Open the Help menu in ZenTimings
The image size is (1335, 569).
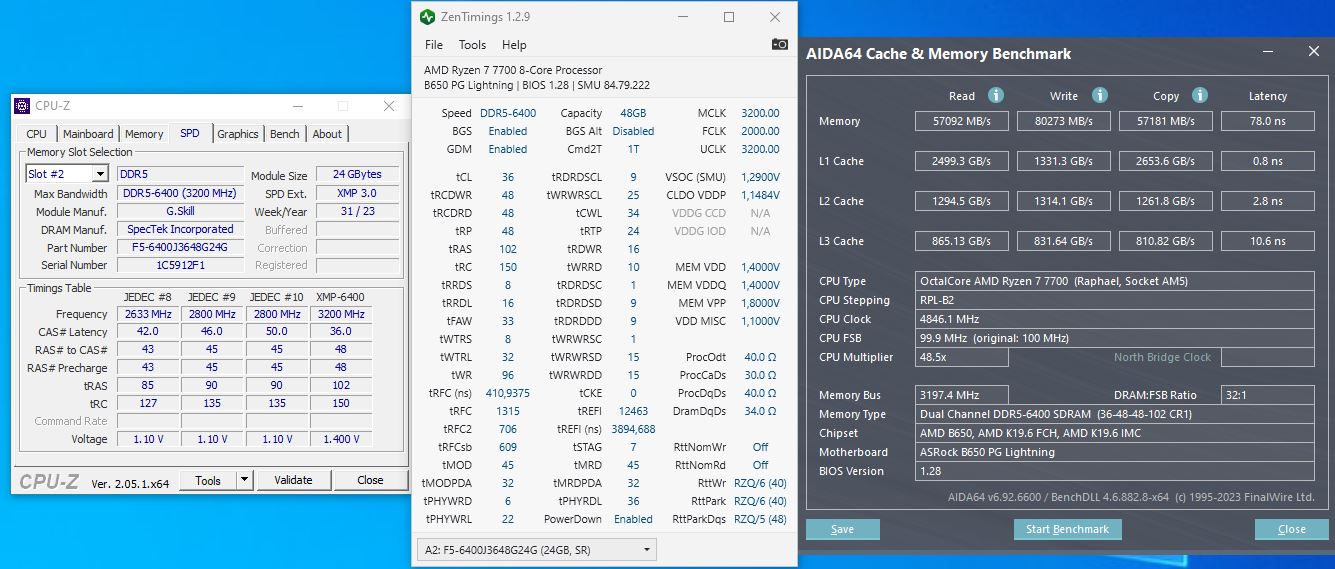pos(514,45)
